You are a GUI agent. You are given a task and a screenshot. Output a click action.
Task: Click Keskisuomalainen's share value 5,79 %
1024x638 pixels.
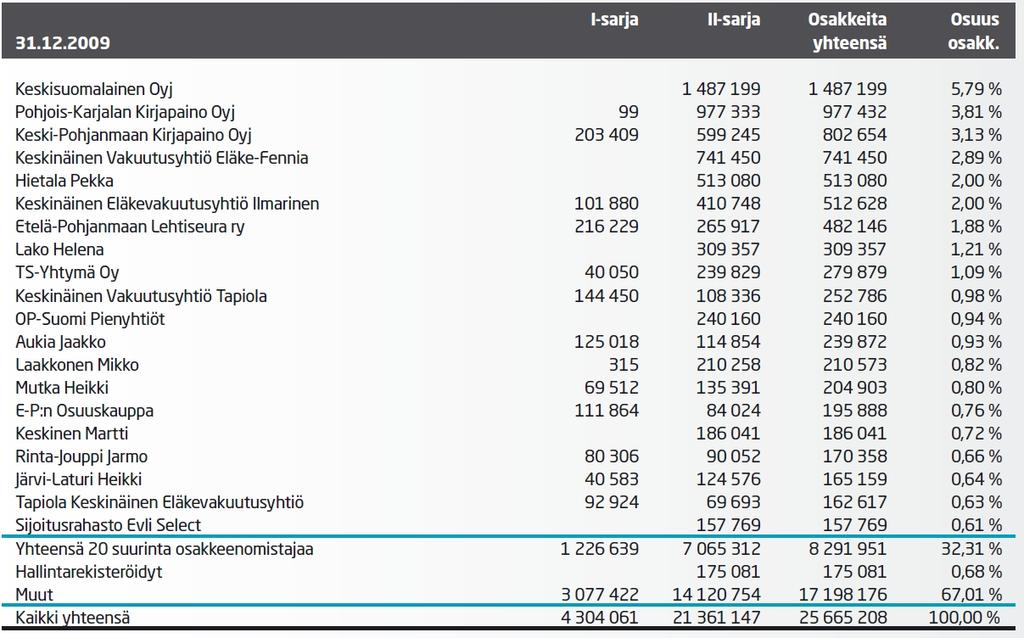(x=976, y=89)
